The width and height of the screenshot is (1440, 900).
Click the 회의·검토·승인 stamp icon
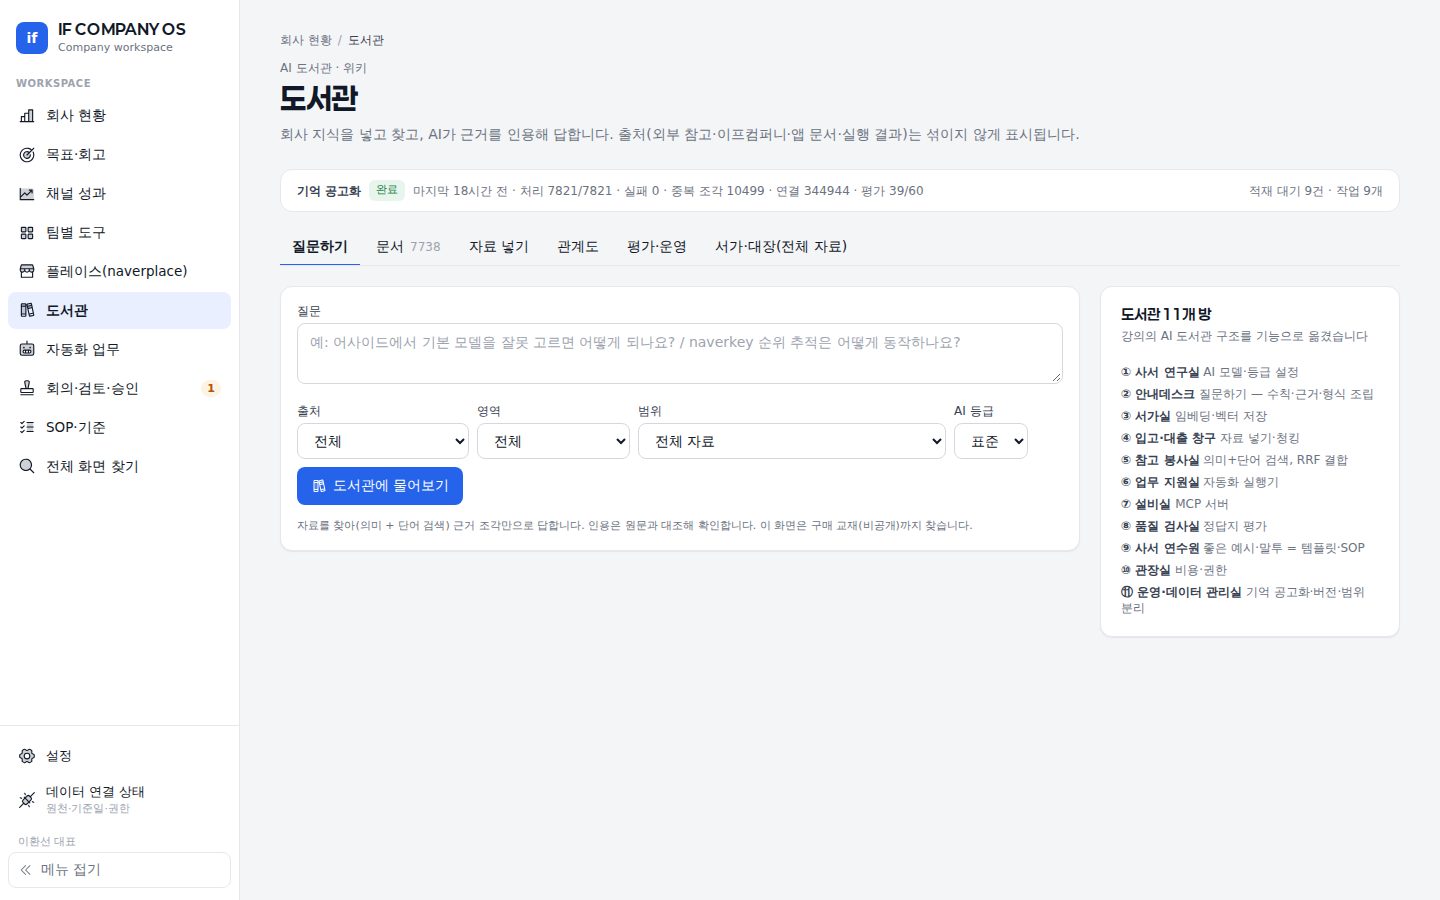pos(27,389)
